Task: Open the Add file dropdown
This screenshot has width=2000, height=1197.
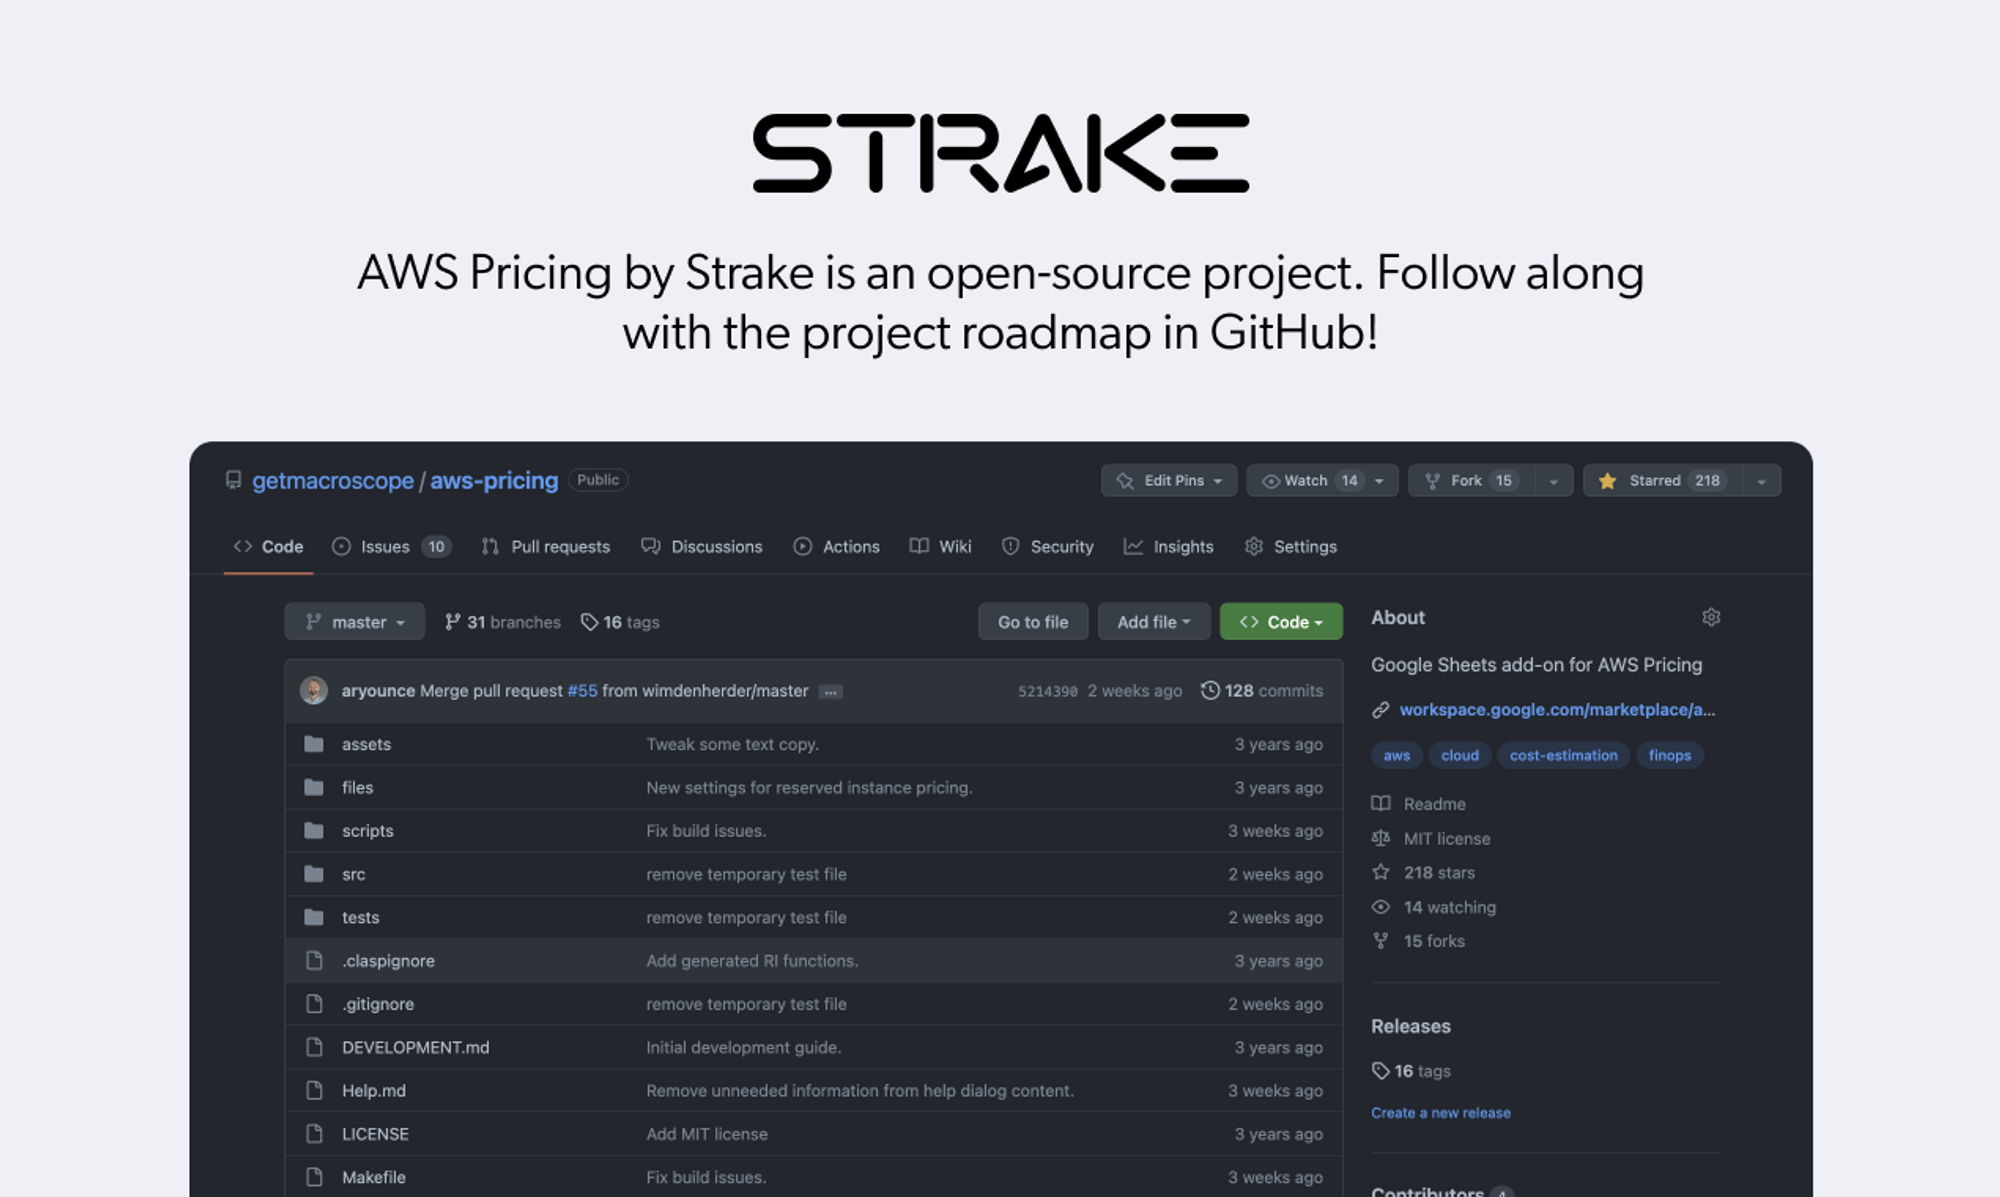Action: (x=1154, y=622)
